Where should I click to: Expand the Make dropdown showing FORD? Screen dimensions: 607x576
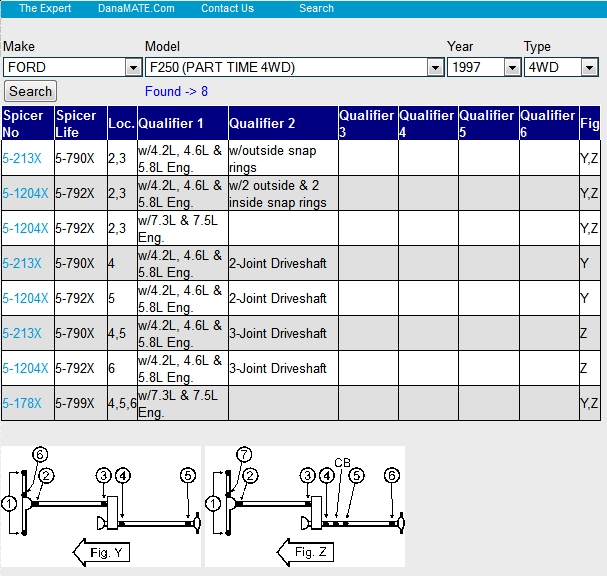72,67
